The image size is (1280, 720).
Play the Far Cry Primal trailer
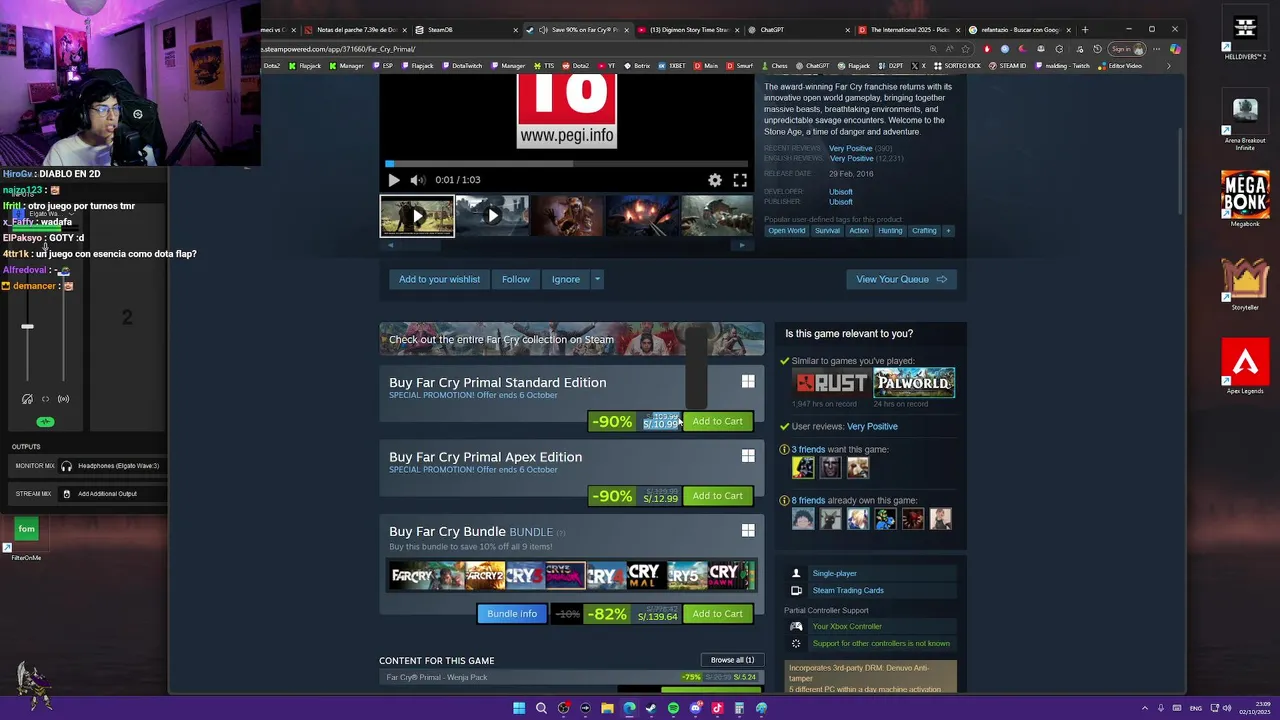[393, 180]
